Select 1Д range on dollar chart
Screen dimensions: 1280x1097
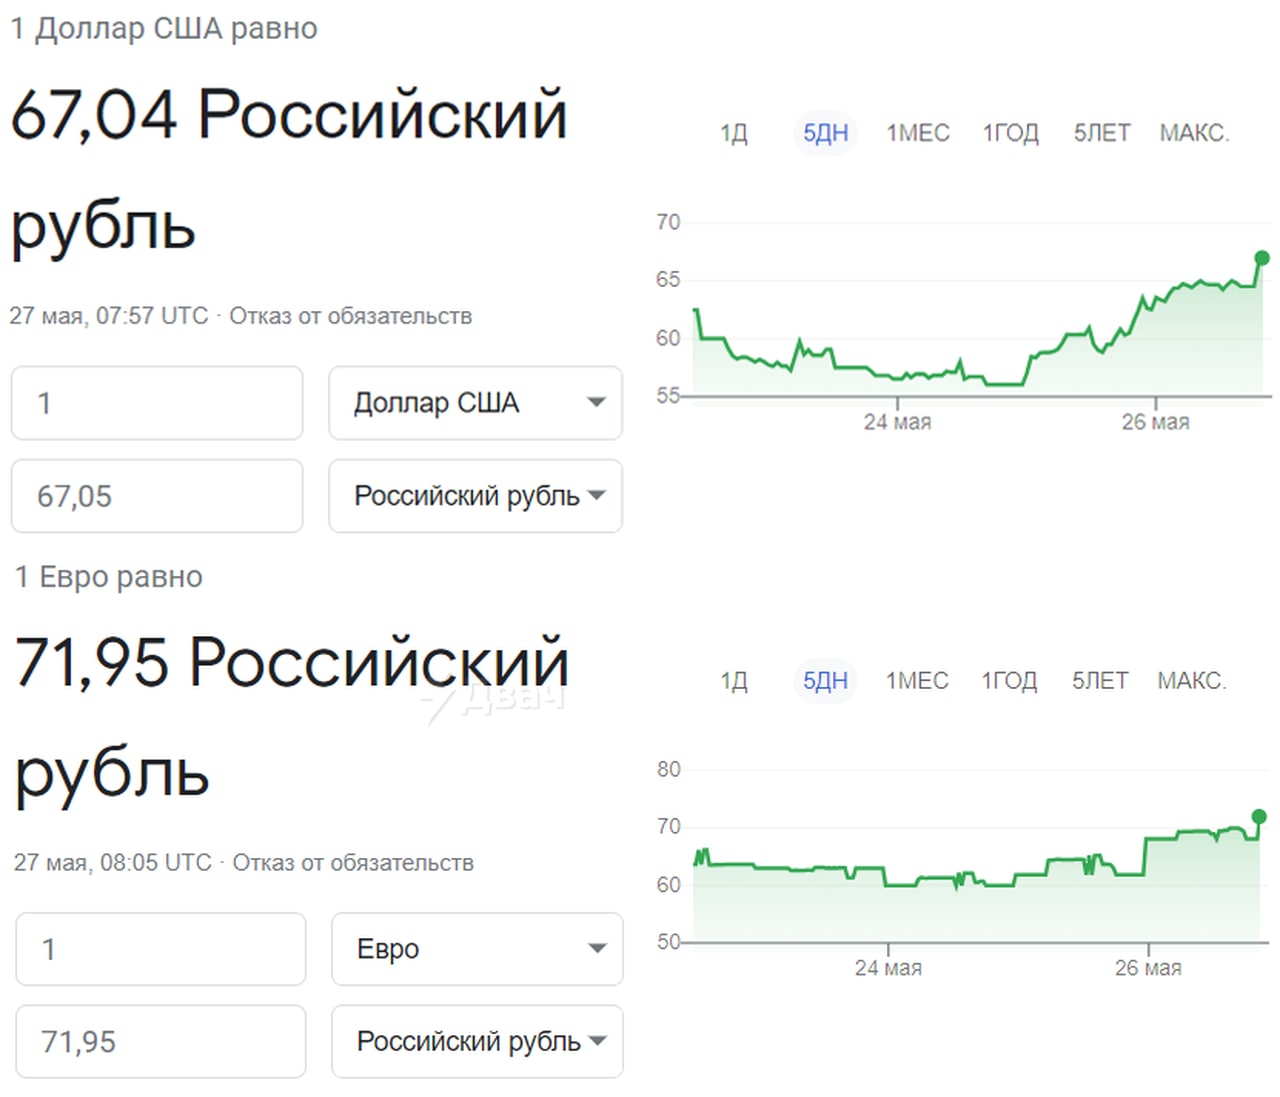point(733,133)
